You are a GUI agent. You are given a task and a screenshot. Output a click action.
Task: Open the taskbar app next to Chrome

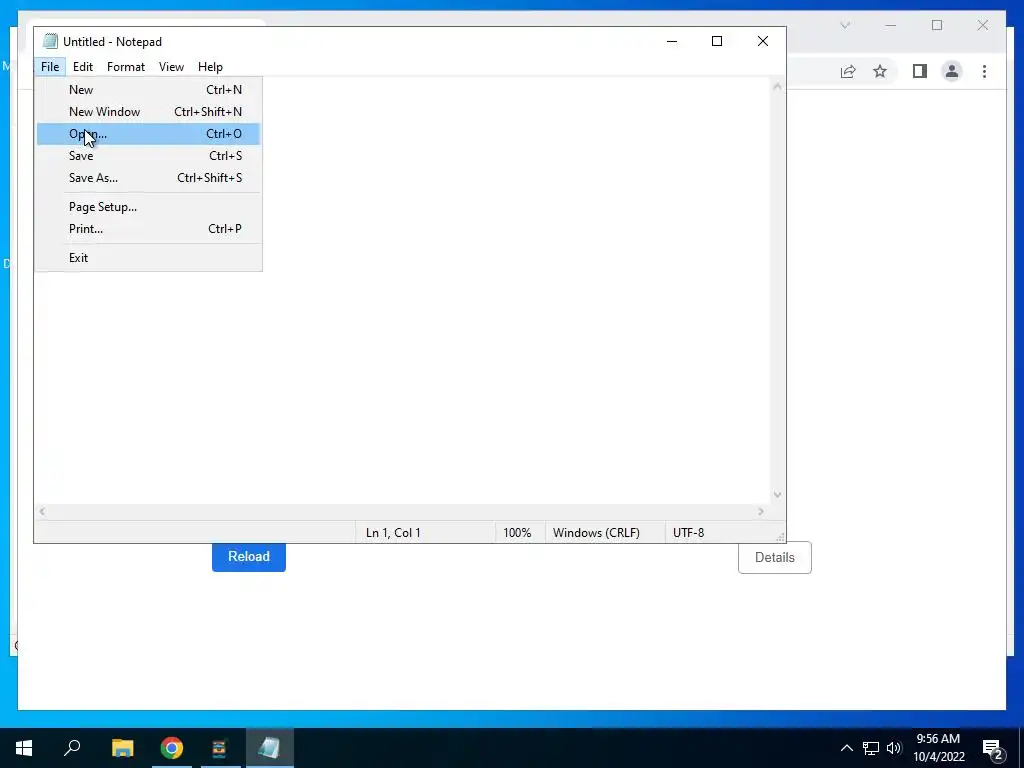pos(219,748)
